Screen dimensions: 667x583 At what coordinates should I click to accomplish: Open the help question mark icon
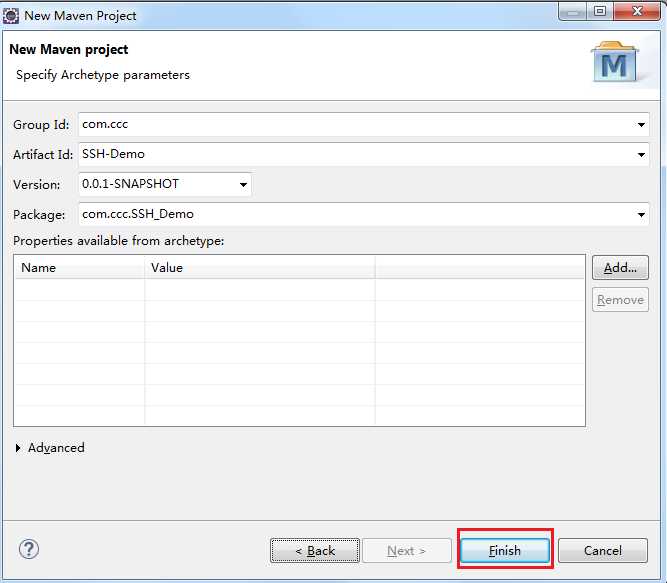click(x=29, y=549)
